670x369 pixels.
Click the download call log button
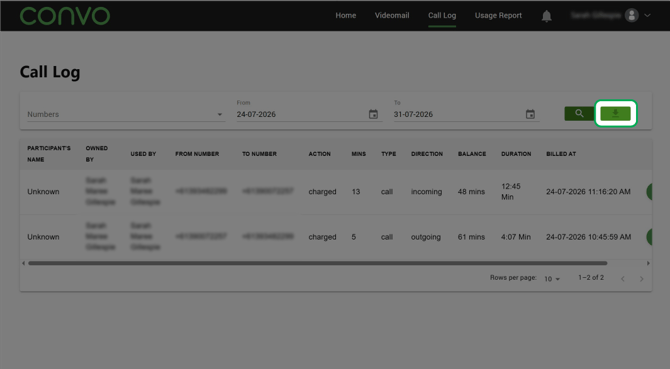(x=615, y=113)
